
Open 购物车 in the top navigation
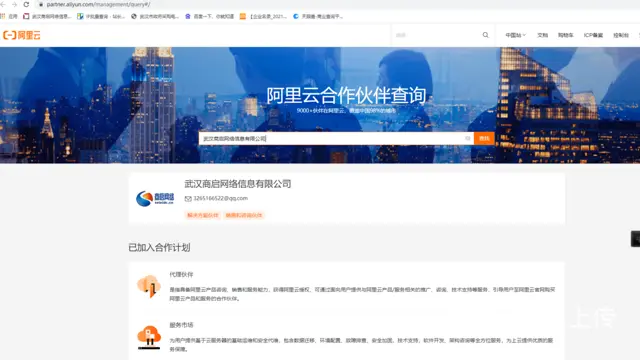(566, 35)
